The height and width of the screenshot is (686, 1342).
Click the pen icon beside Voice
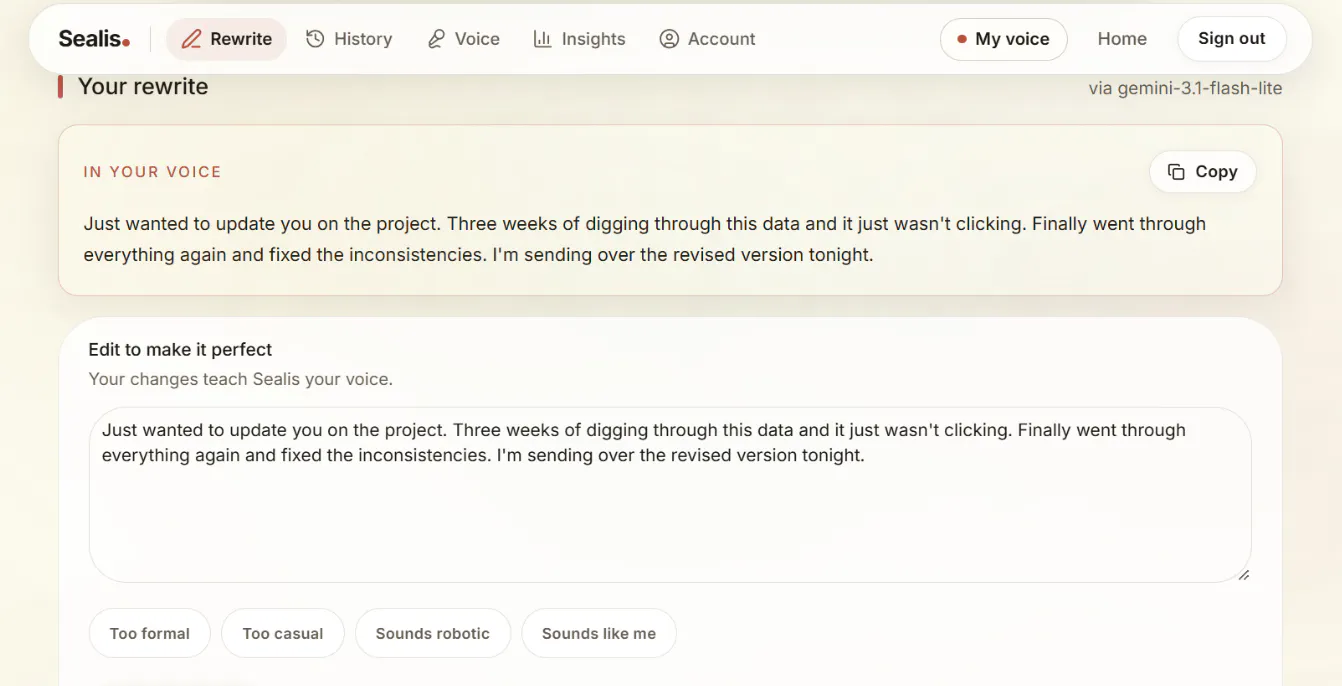(x=436, y=39)
